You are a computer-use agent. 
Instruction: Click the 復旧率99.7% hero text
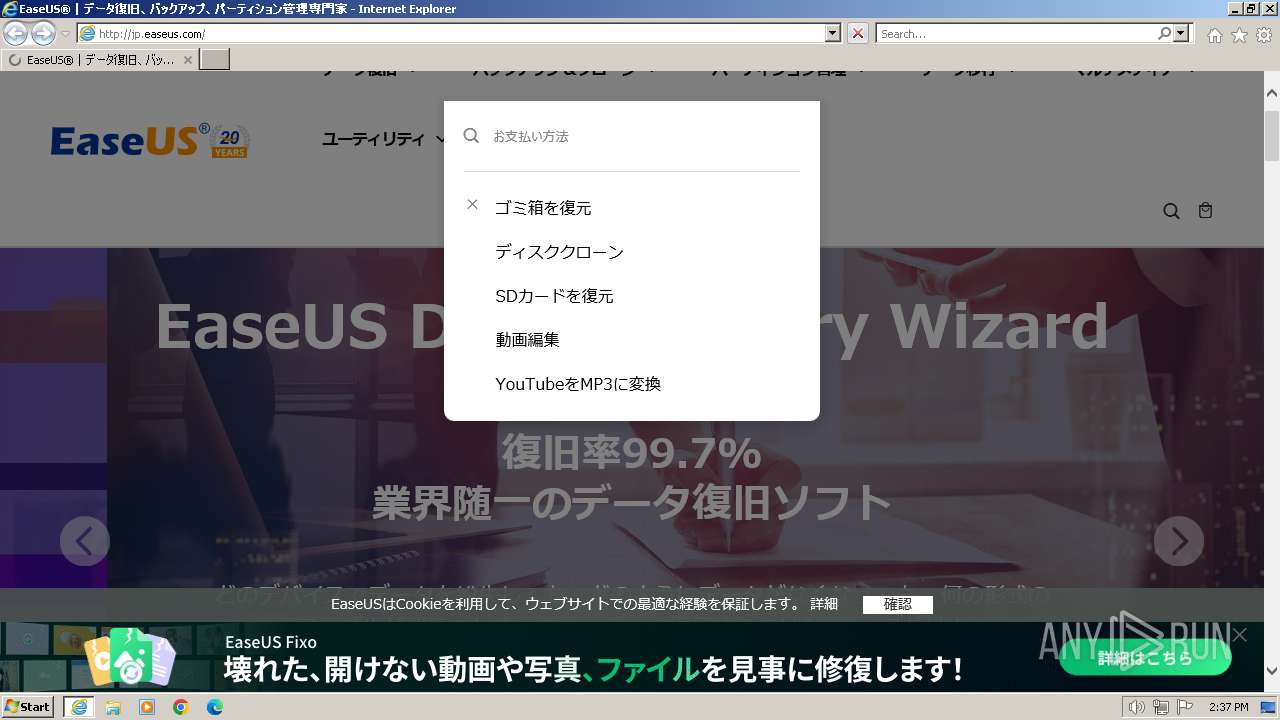632,453
